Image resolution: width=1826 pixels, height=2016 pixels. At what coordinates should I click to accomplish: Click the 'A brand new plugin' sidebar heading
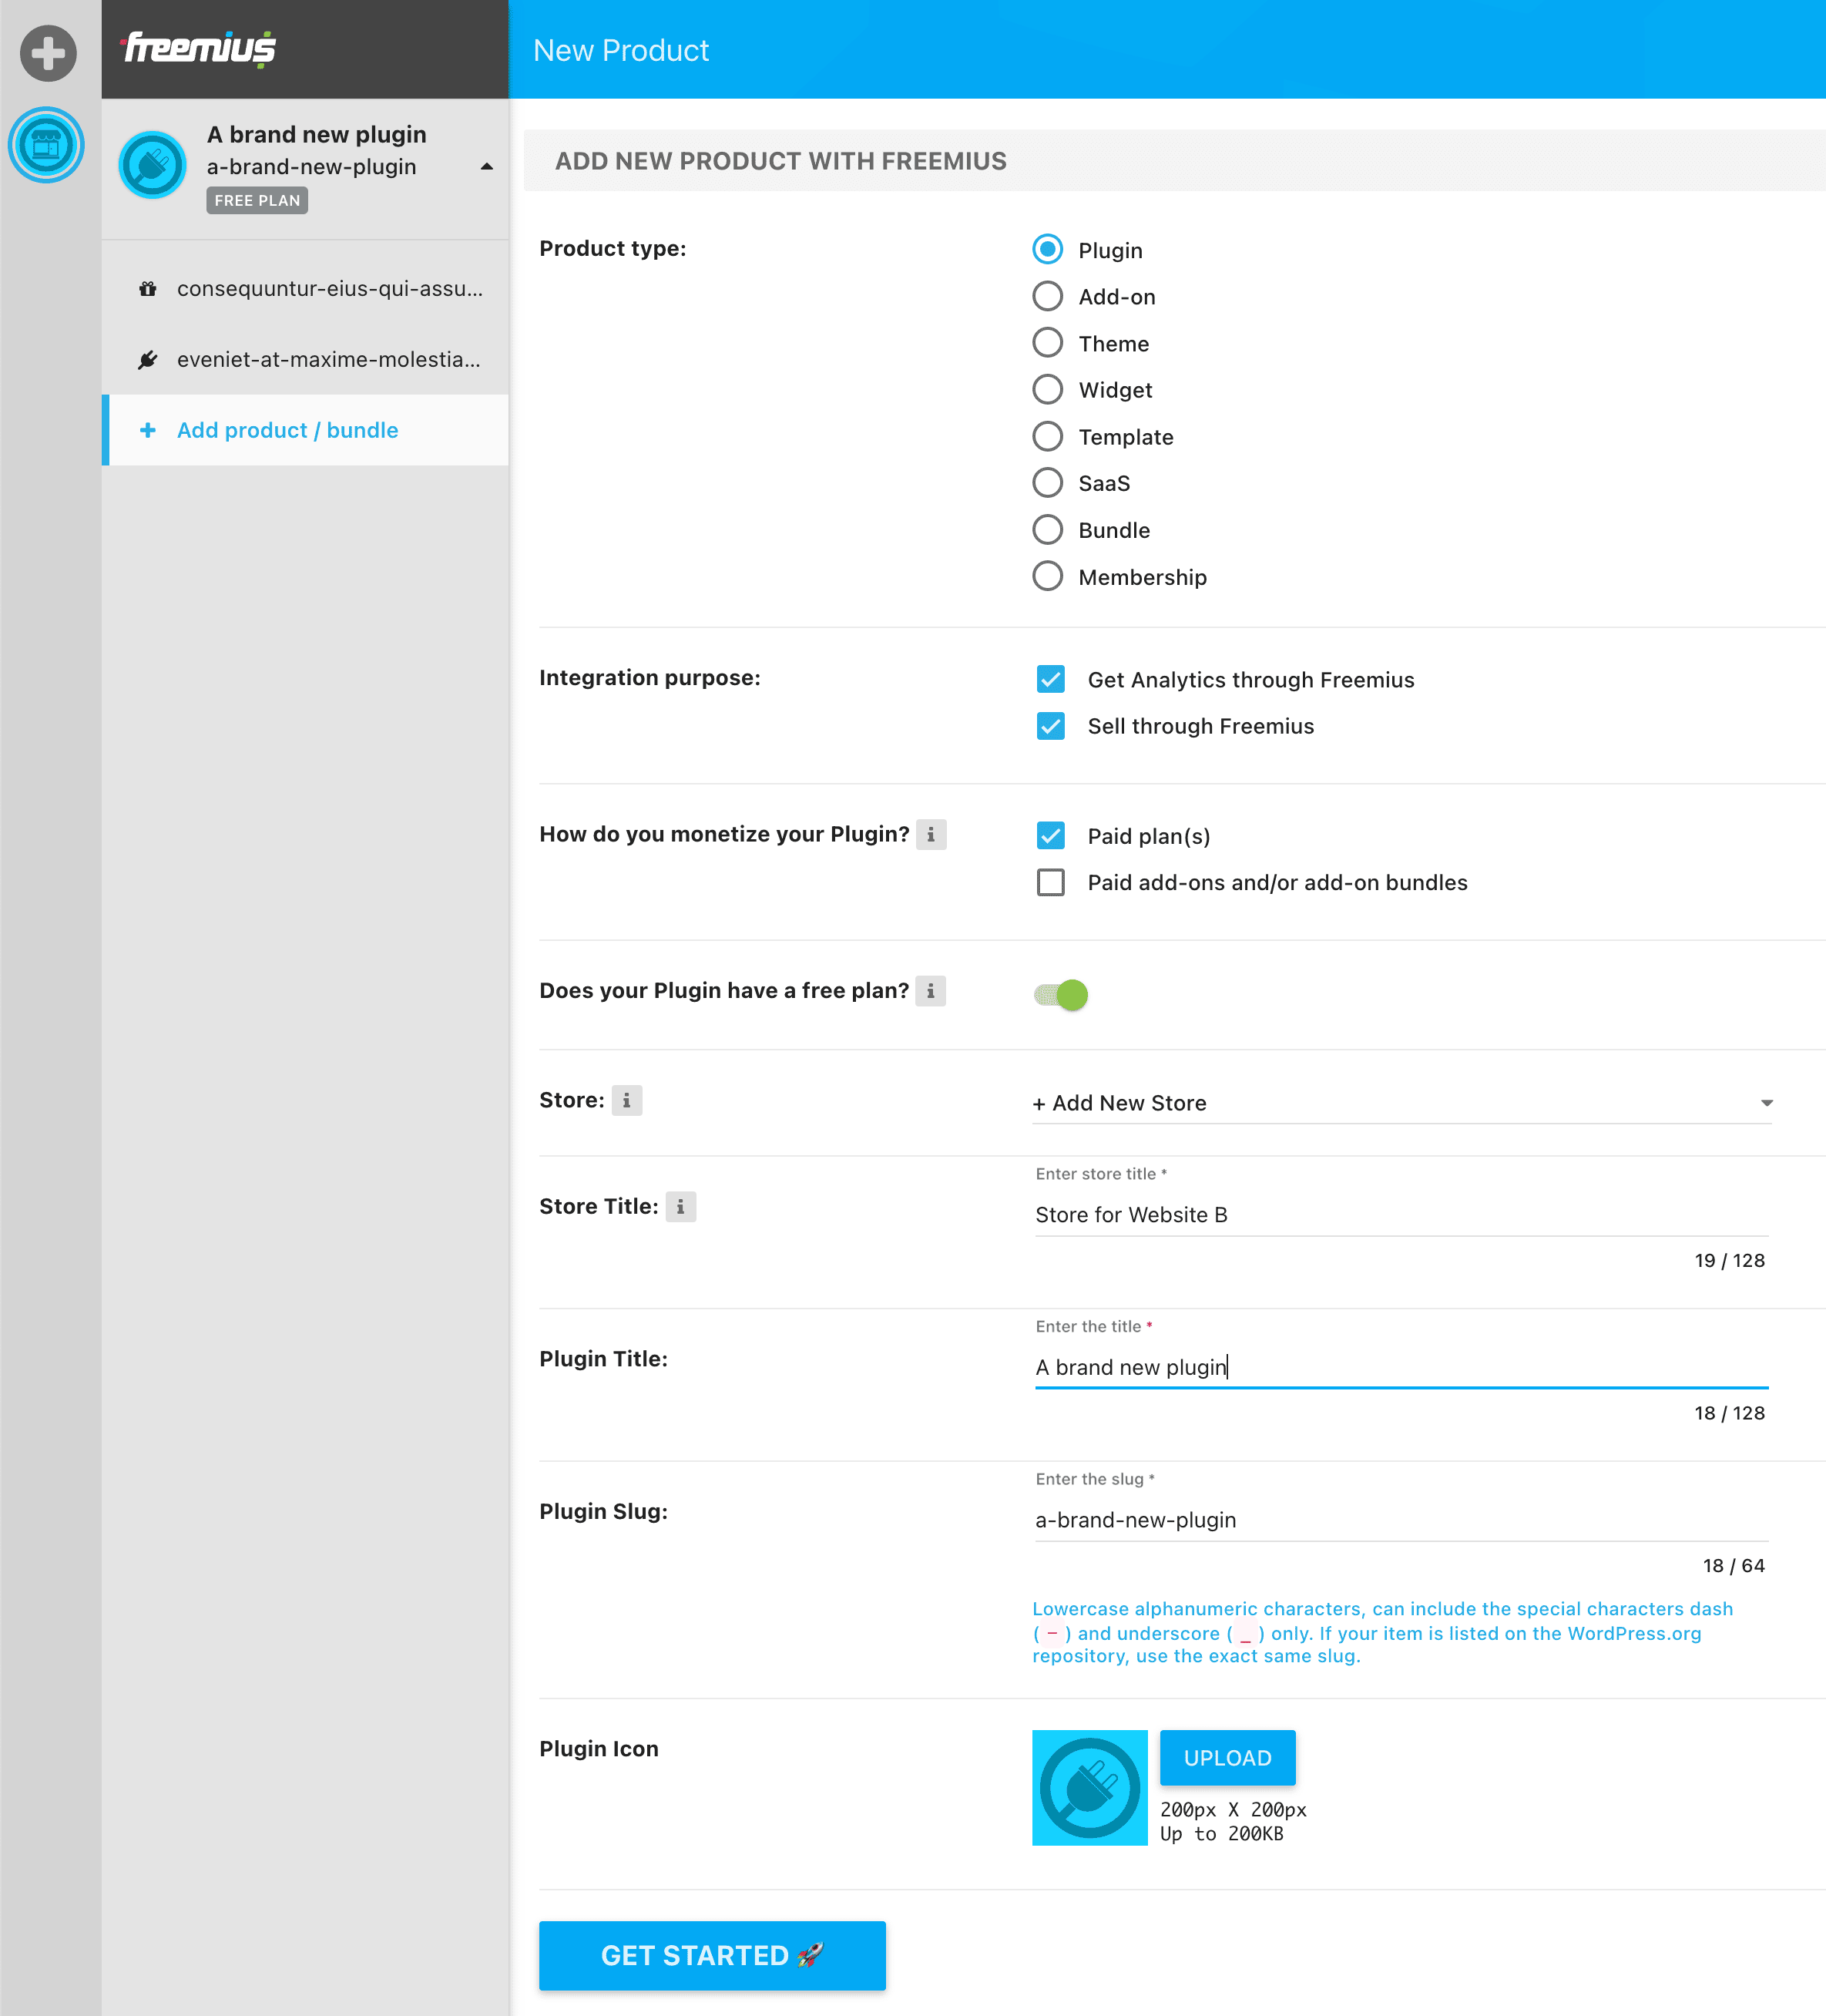317,134
